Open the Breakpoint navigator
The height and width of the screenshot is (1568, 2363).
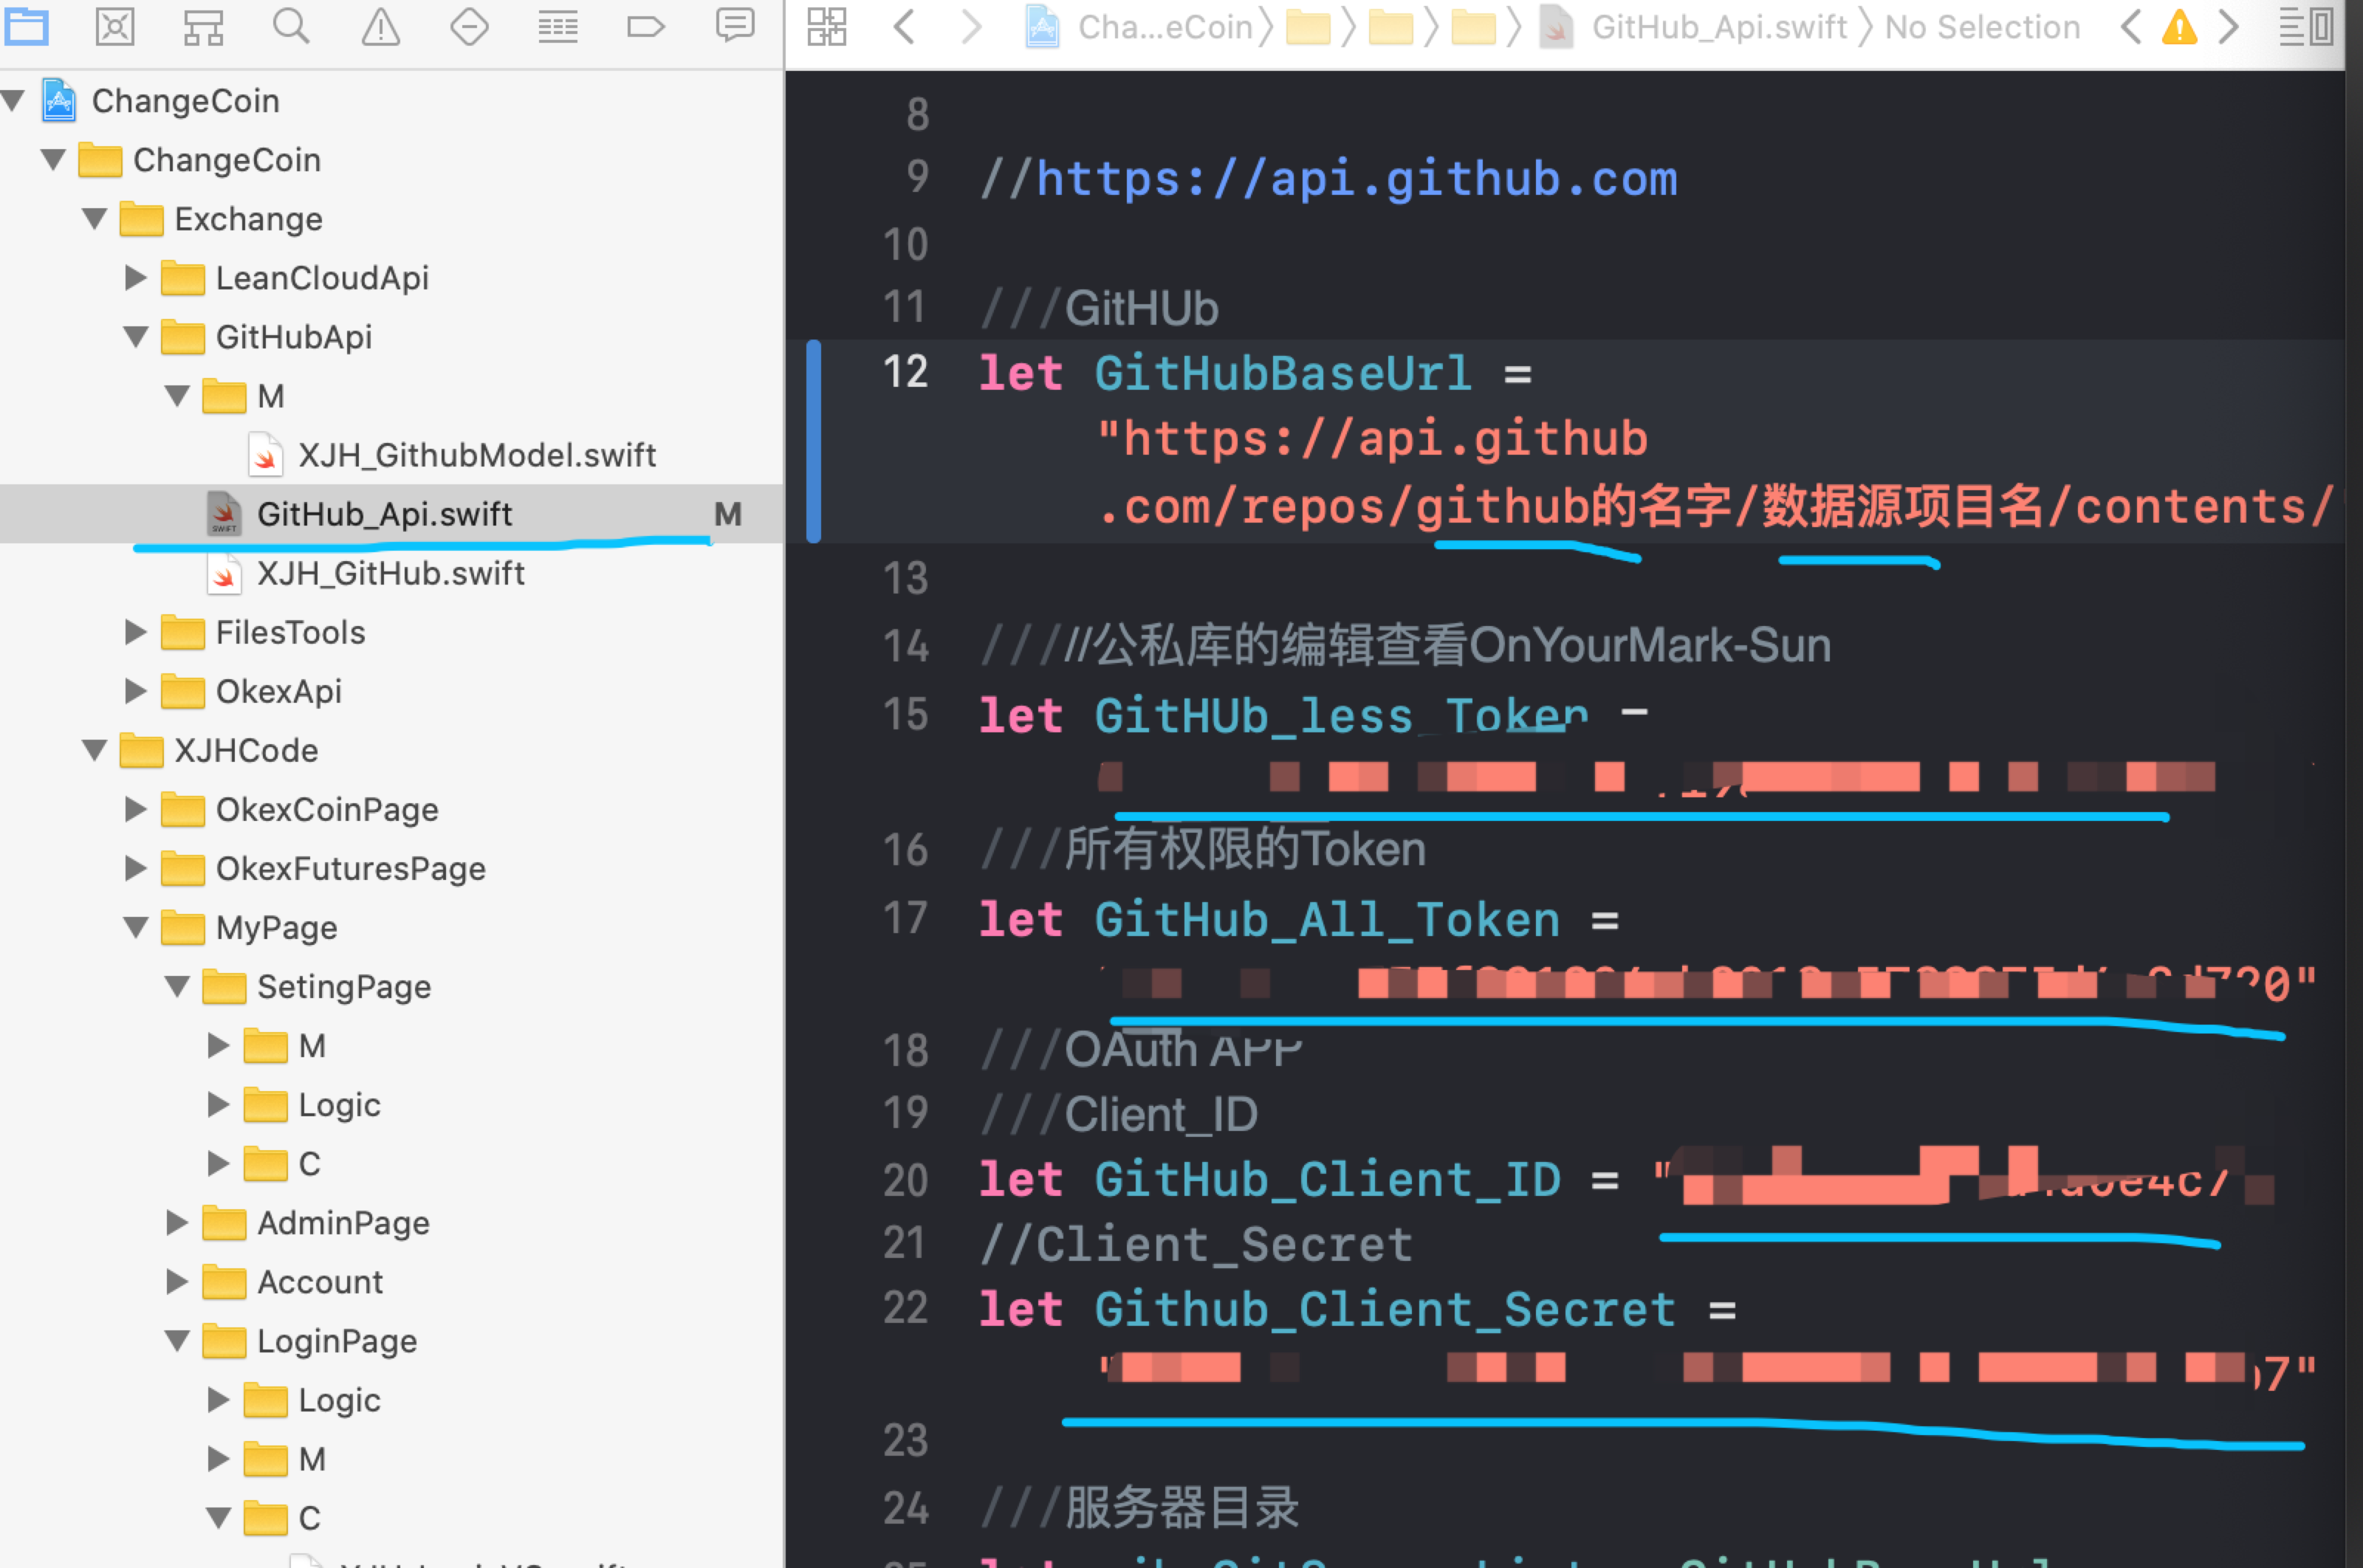(x=645, y=26)
